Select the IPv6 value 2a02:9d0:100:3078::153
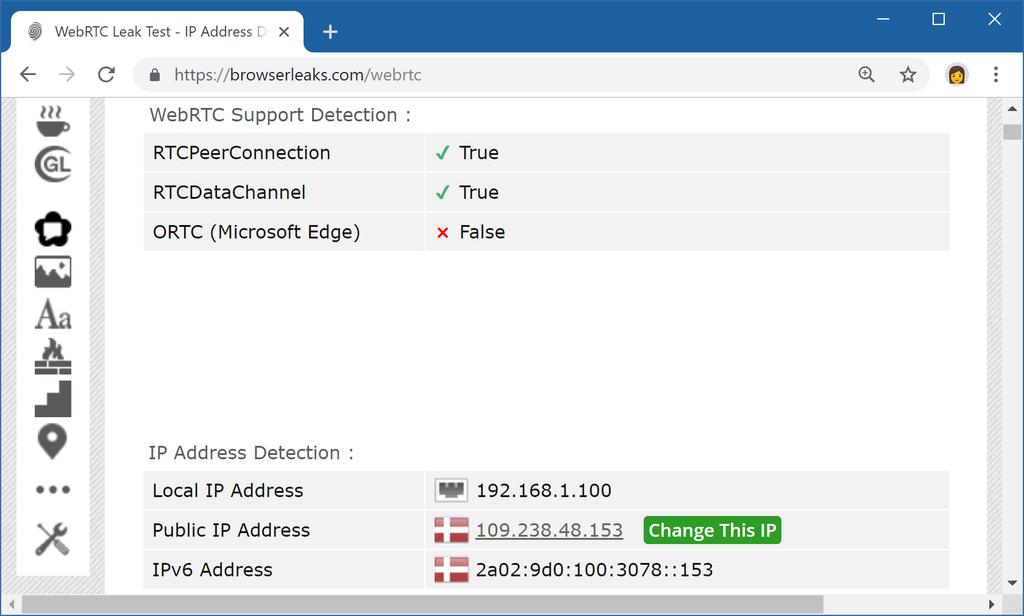Image resolution: width=1024 pixels, height=616 pixels. point(594,570)
